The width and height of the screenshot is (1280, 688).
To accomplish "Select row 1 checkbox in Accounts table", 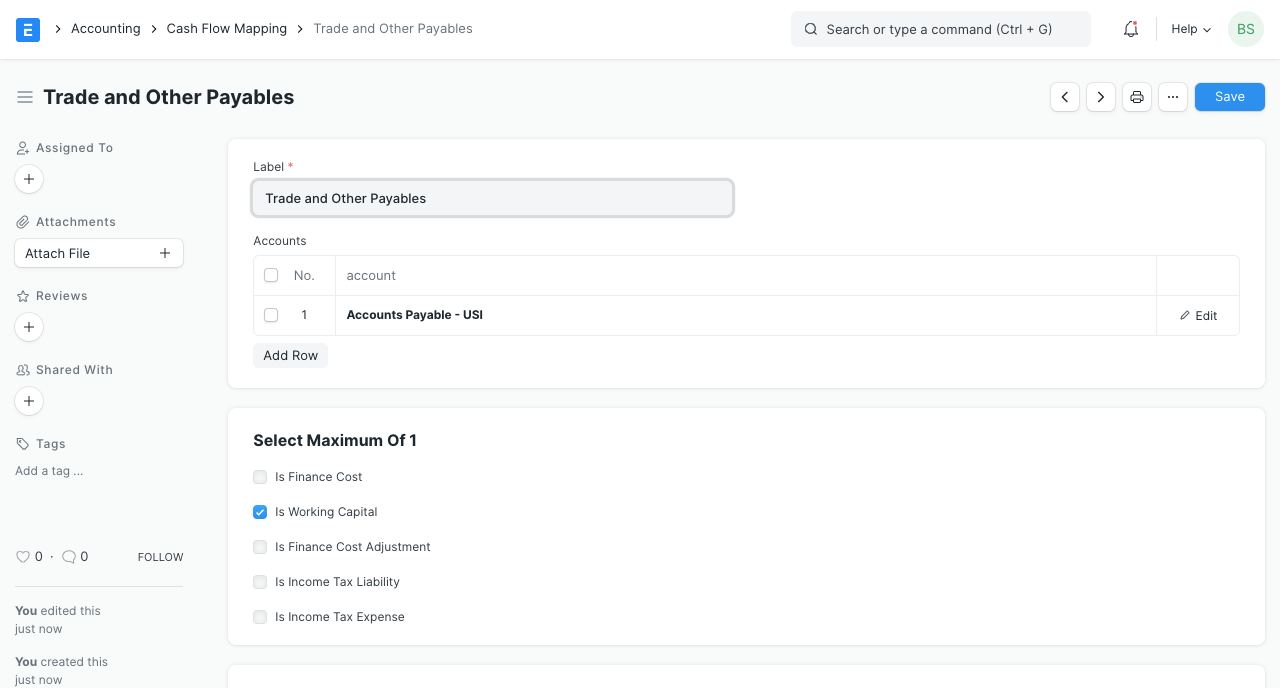I will tap(271, 315).
